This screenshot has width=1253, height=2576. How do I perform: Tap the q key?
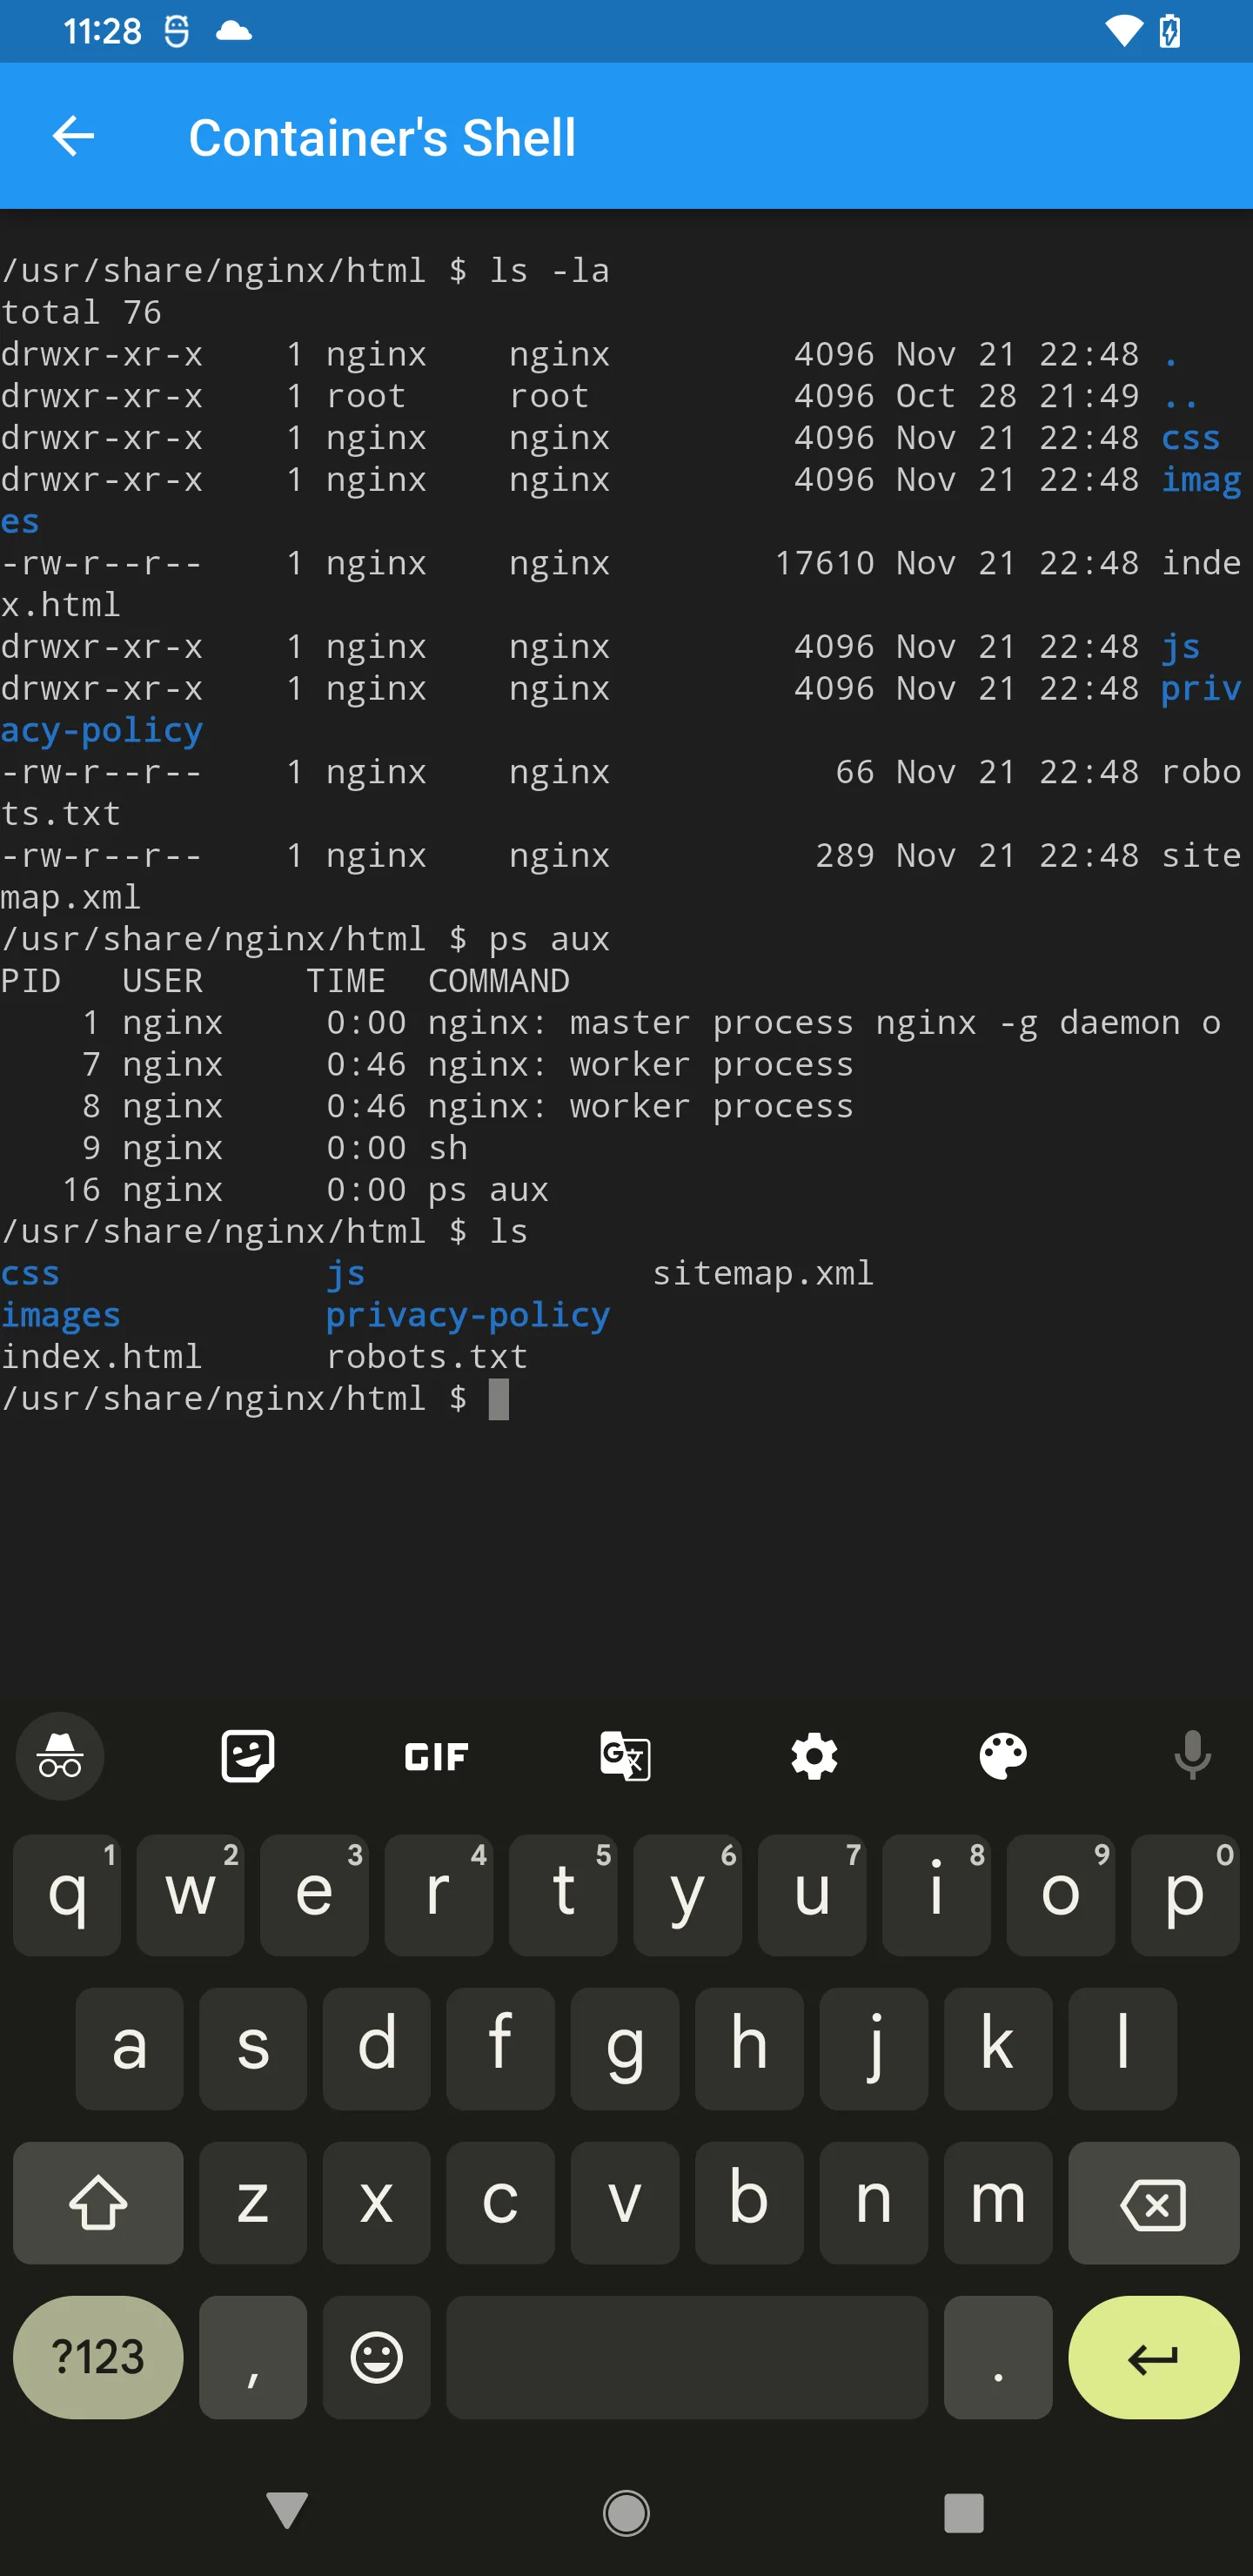67,1895
